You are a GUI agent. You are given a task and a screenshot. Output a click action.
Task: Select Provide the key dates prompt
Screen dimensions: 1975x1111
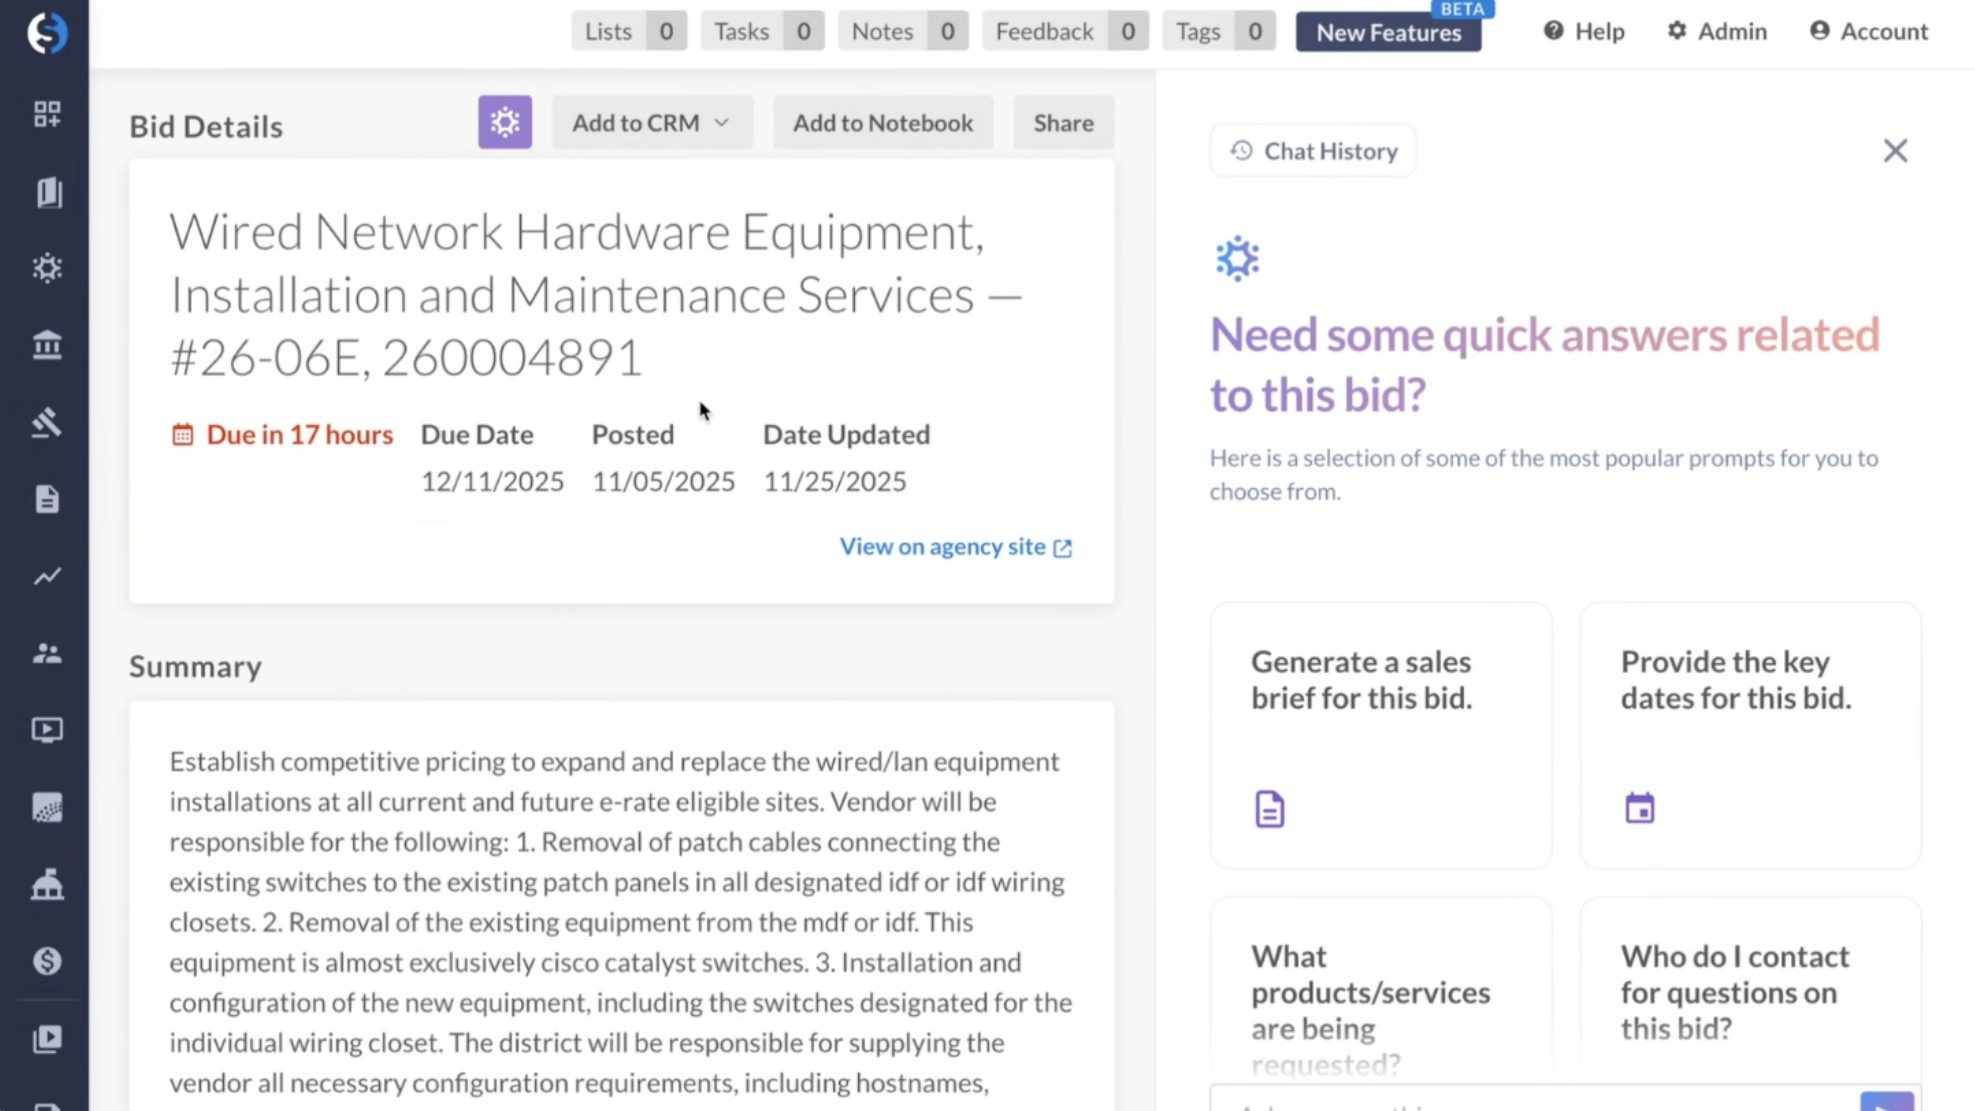pyautogui.click(x=1749, y=734)
